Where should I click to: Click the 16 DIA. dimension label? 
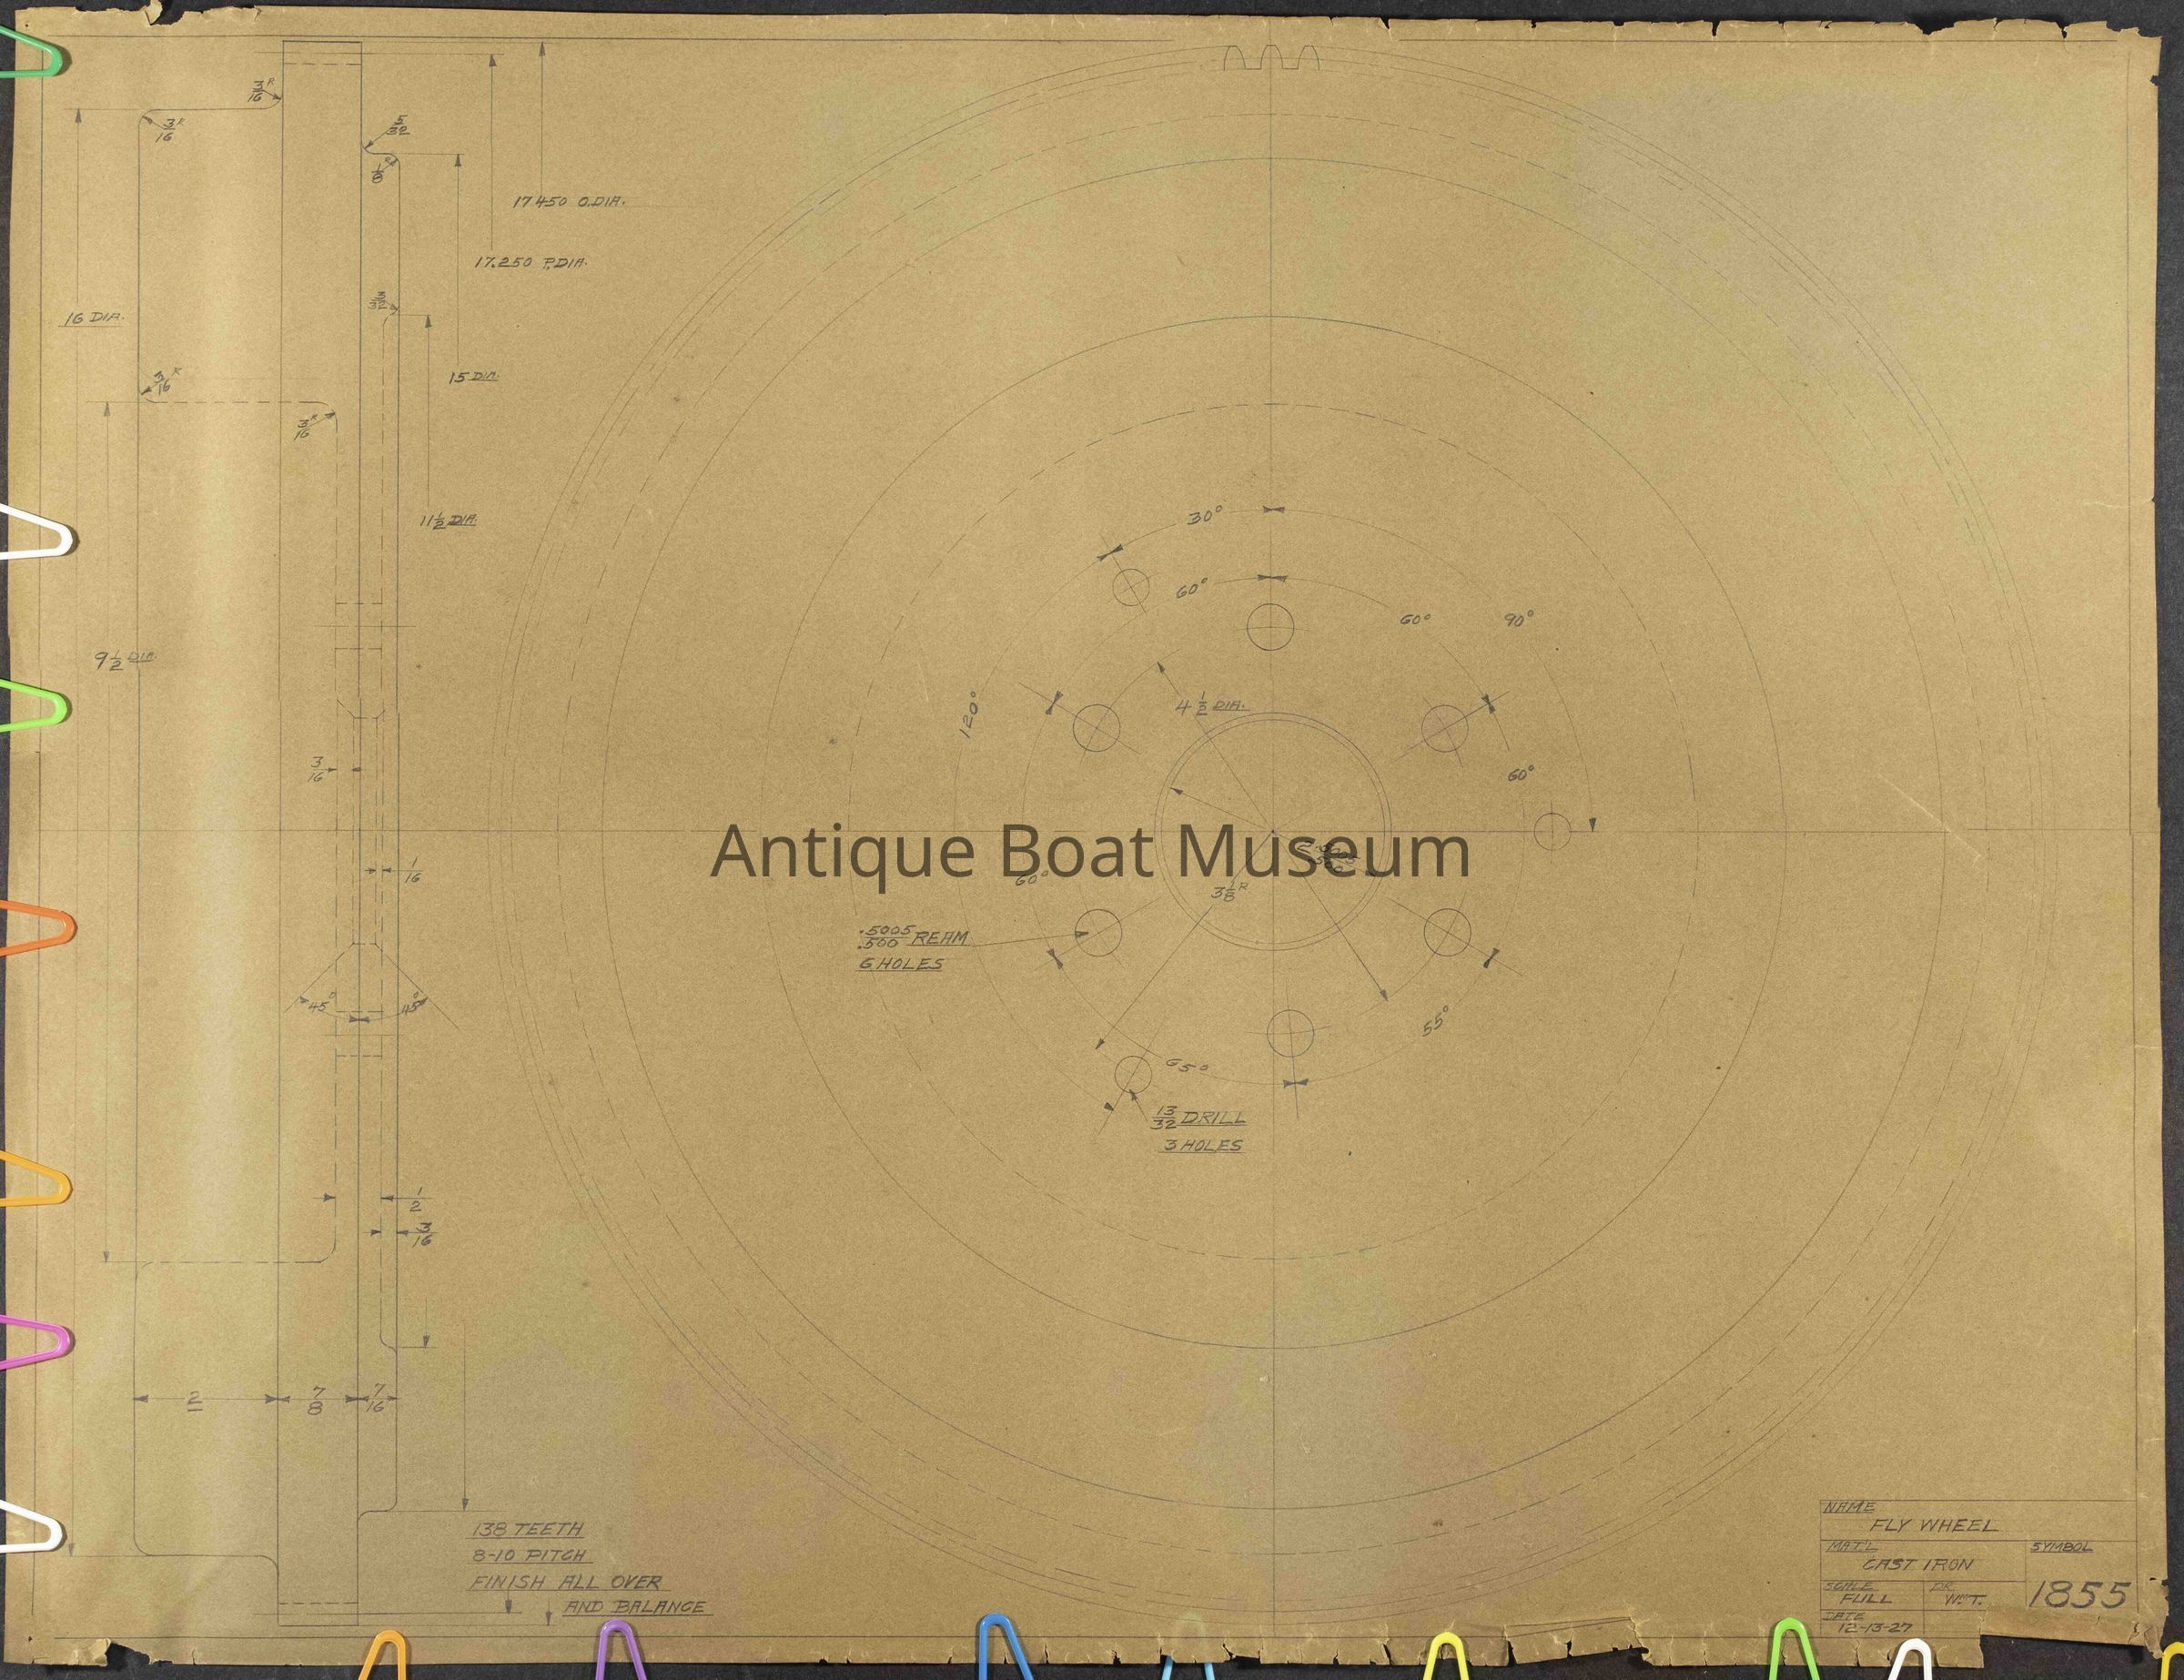(x=95, y=319)
